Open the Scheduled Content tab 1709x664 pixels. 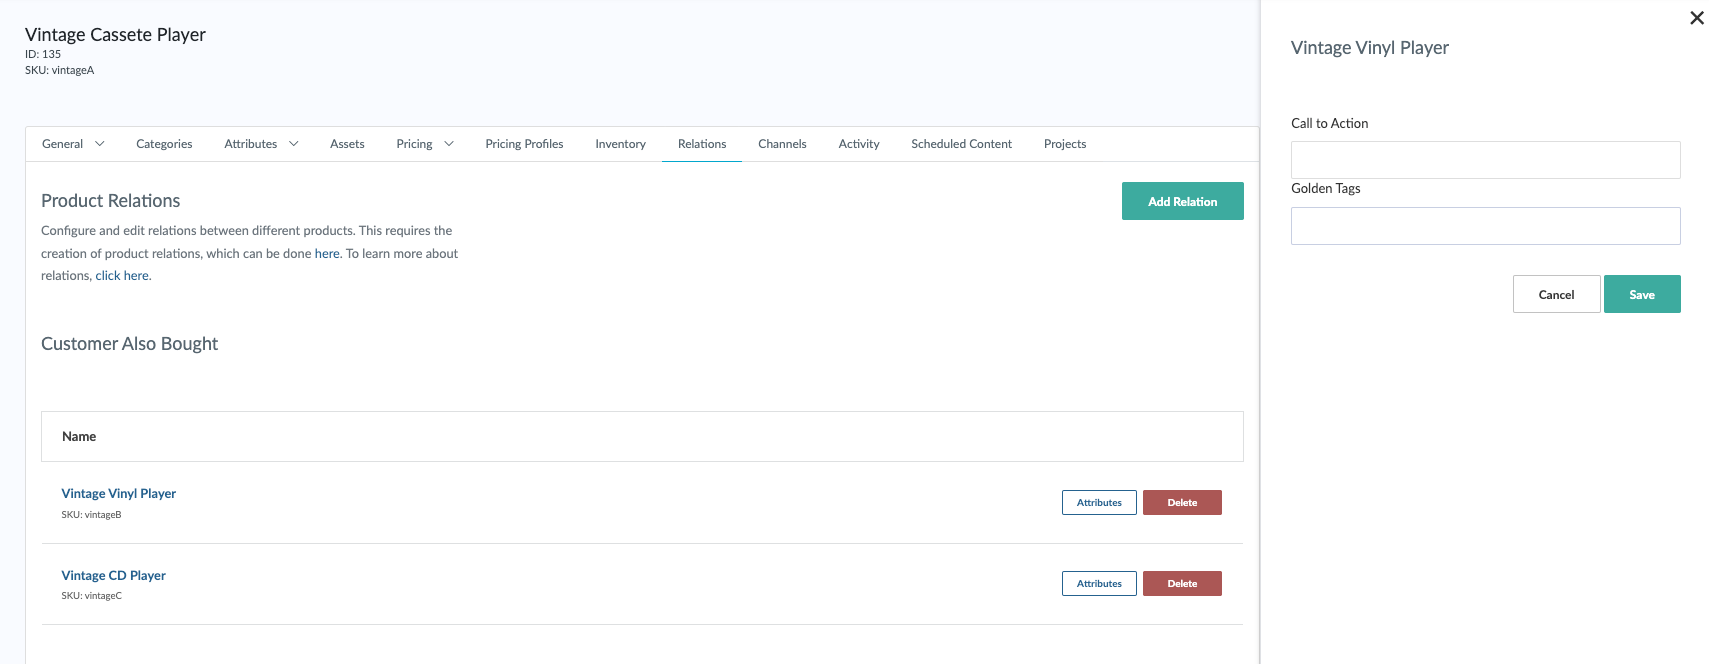[961, 144]
